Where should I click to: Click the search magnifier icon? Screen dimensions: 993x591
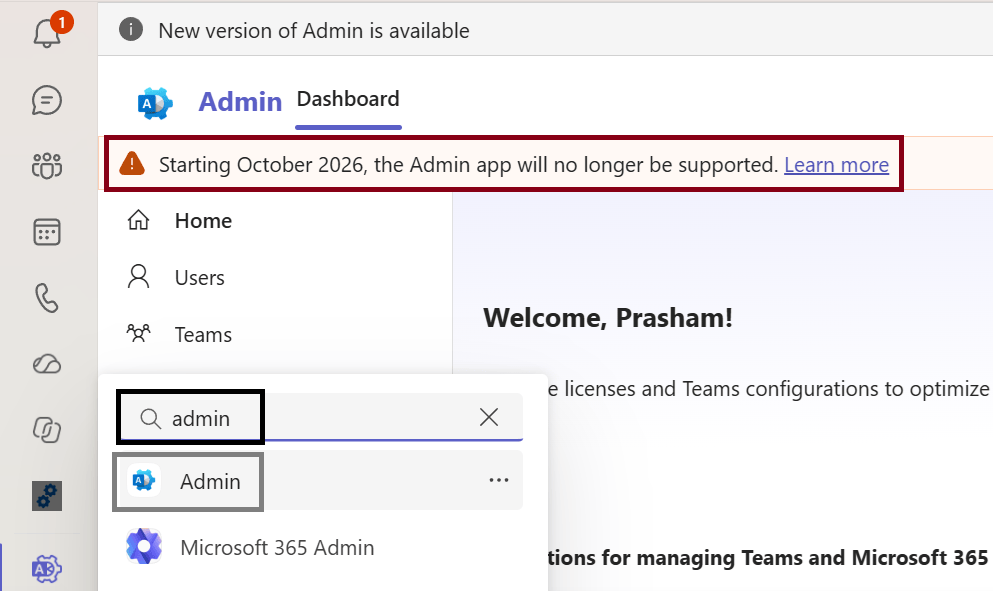coord(150,419)
